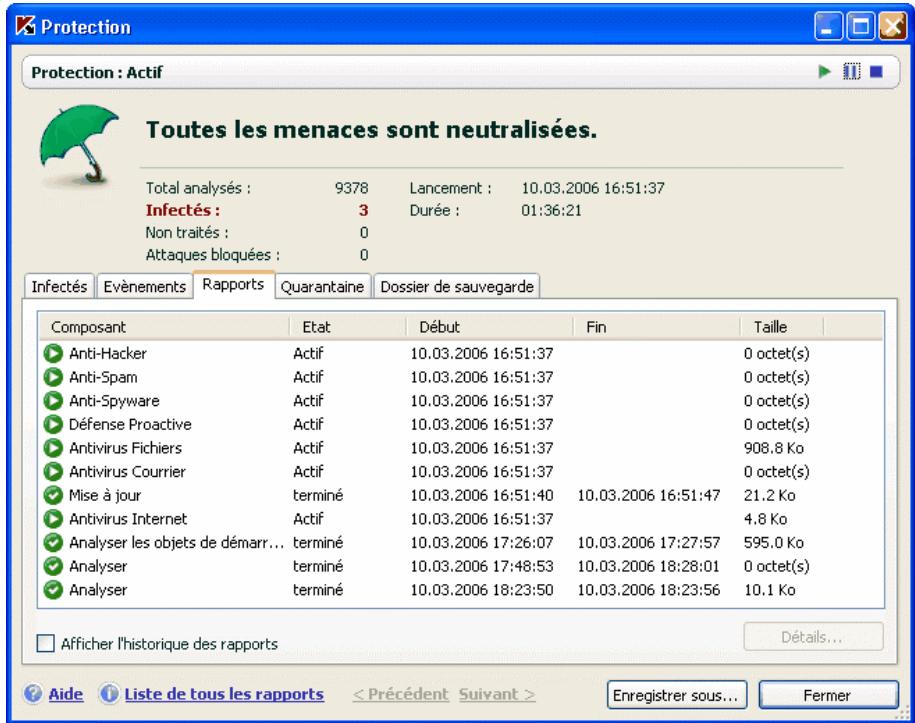Sort by the Etat column header

tap(348, 327)
